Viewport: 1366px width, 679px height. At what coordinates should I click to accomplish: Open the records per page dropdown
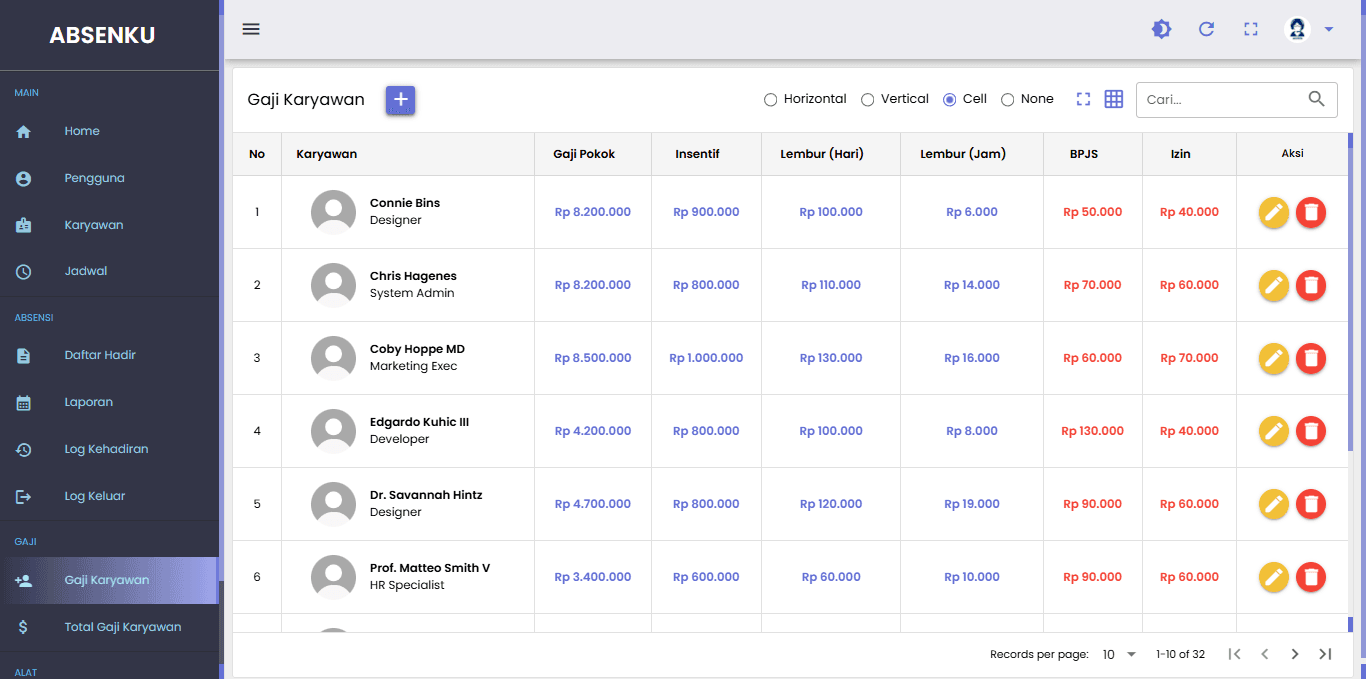(1120, 654)
